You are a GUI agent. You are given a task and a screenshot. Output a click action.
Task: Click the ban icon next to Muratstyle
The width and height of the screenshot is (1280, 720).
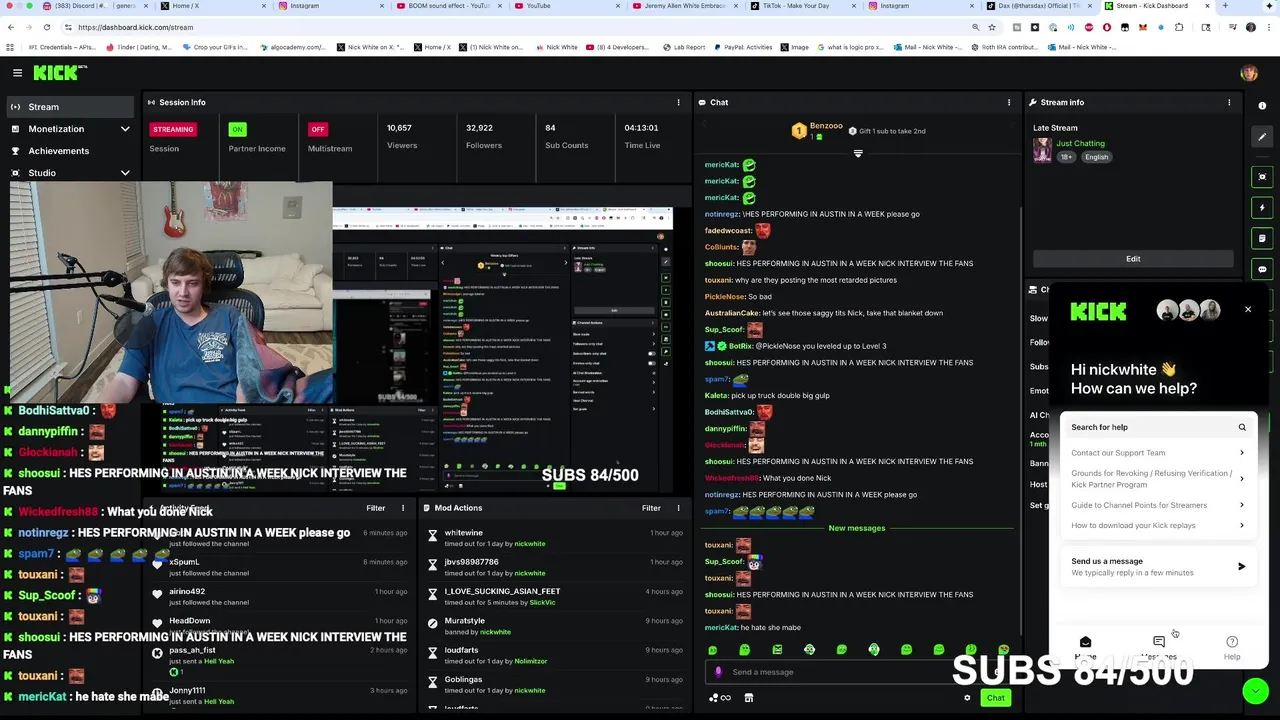pos(432,625)
